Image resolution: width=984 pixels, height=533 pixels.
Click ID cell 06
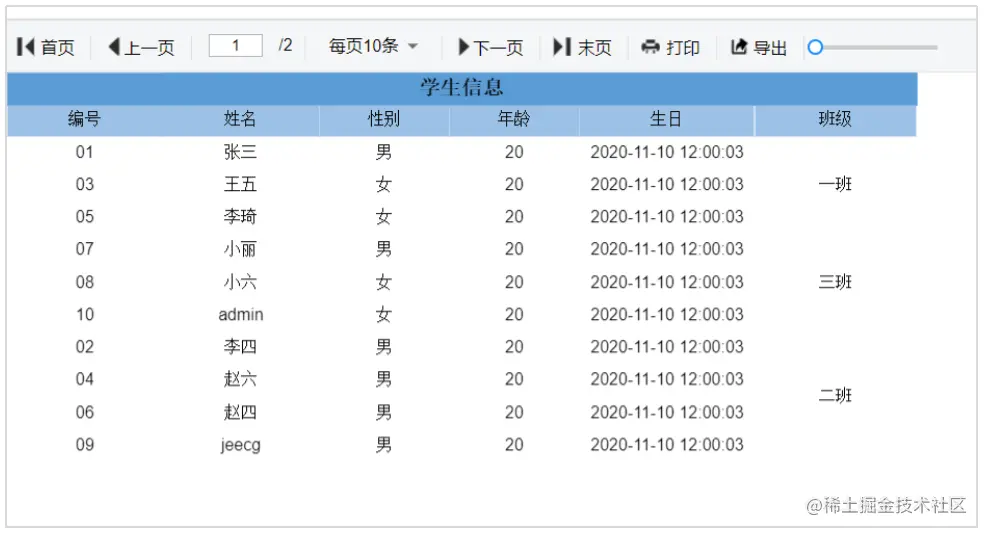pos(85,412)
